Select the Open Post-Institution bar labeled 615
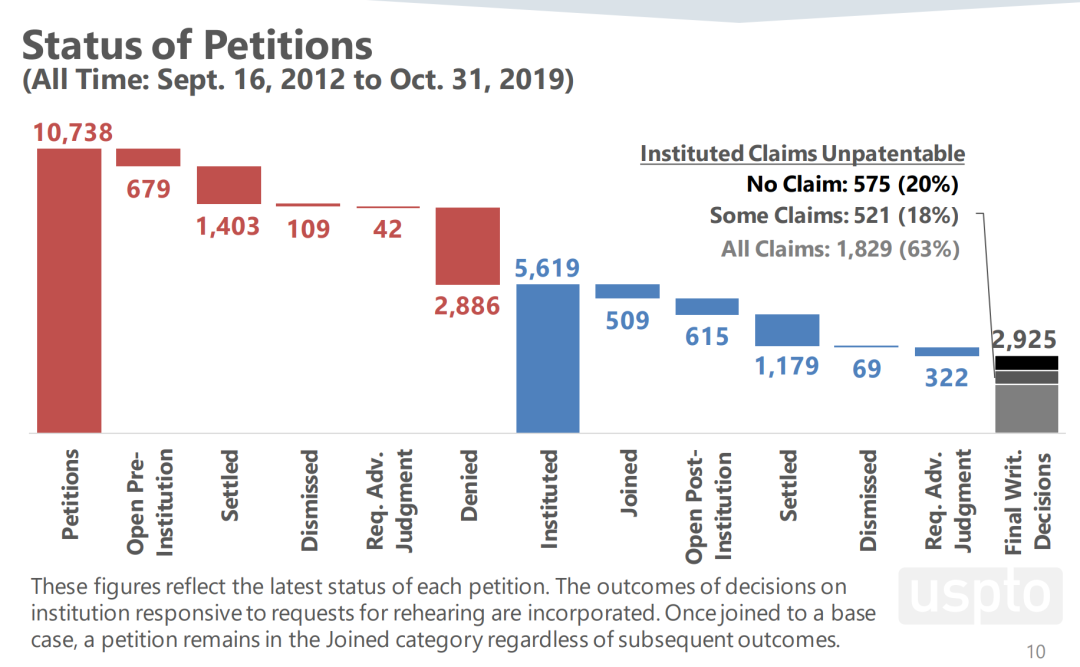 (x=707, y=307)
